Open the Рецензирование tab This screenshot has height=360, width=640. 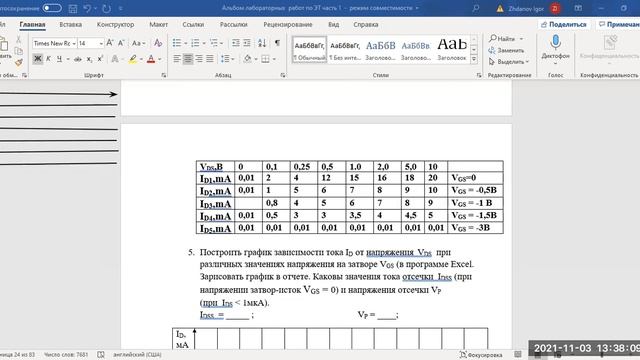288,24
